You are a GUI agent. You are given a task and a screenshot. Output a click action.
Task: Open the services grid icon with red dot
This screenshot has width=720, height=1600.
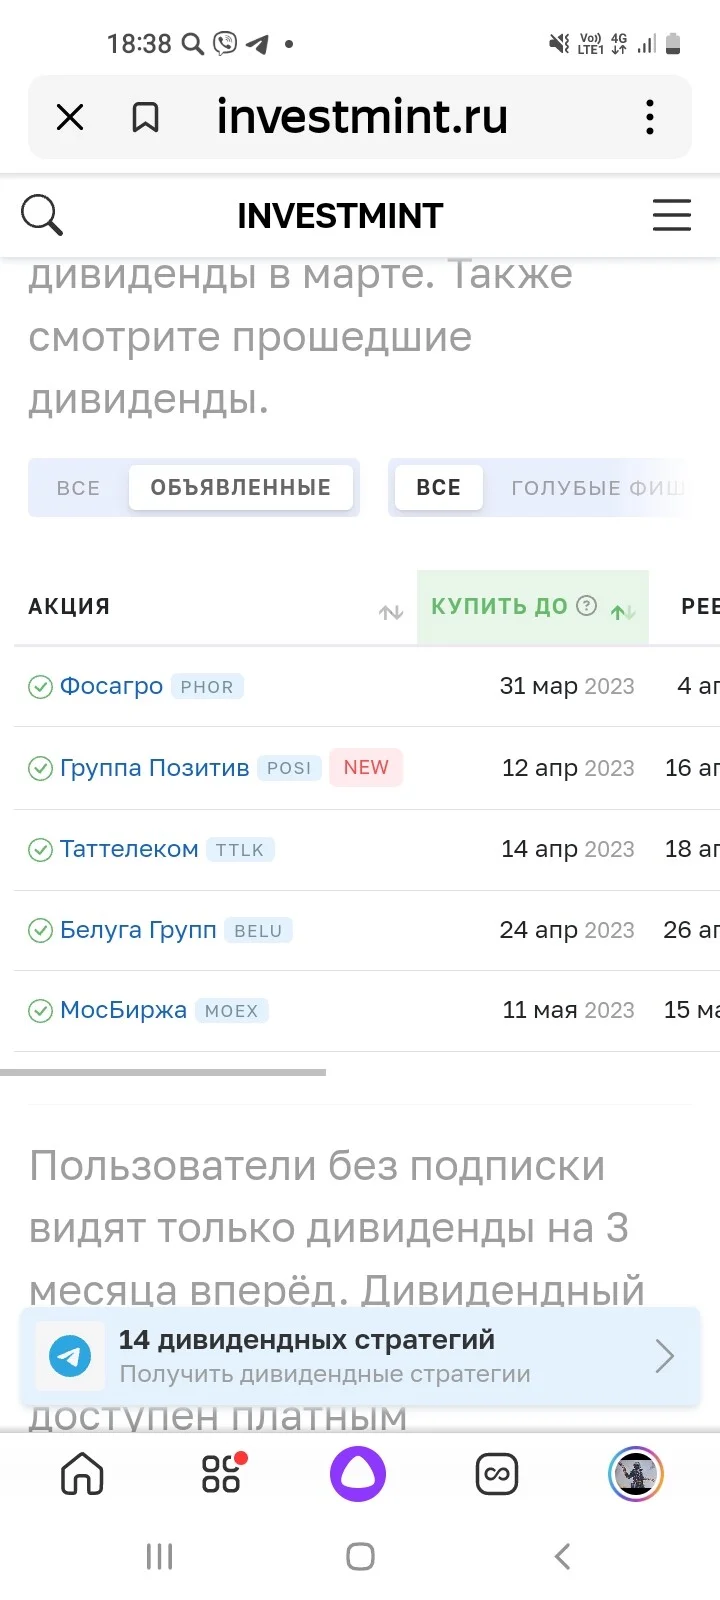coord(222,1473)
